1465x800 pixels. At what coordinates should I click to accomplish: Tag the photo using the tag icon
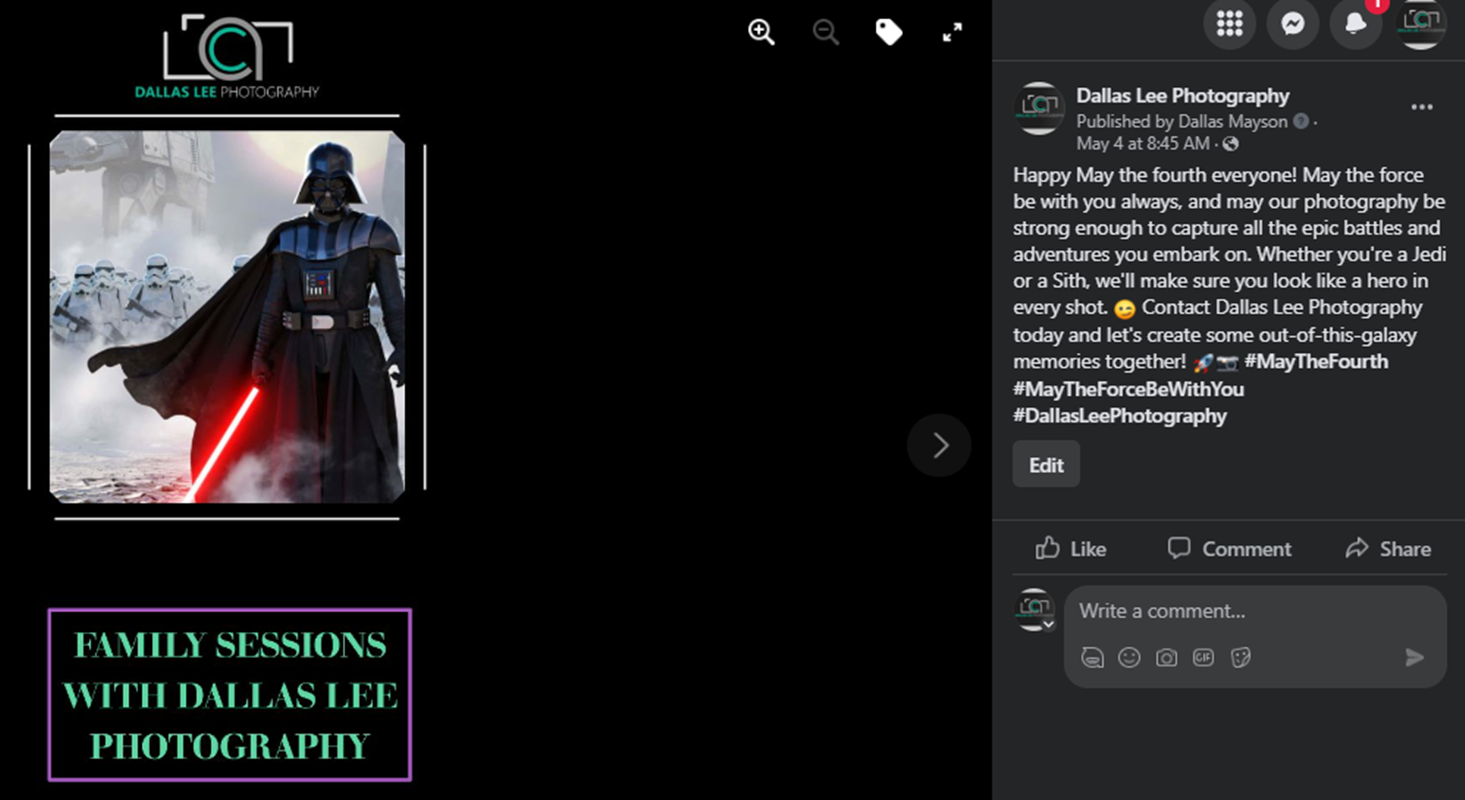click(x=889, y=32)
